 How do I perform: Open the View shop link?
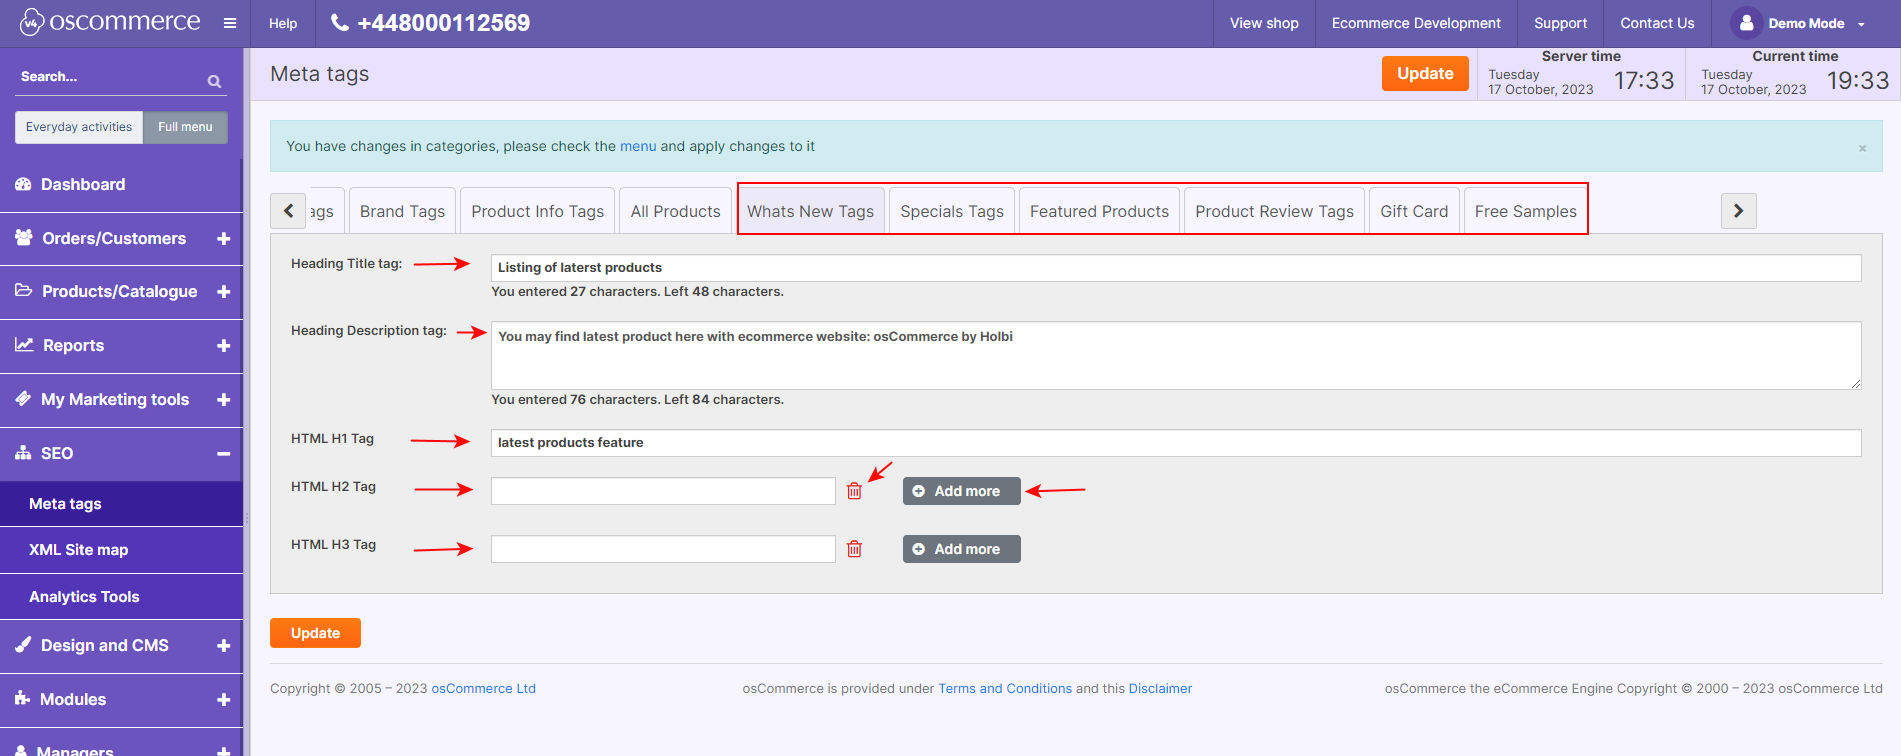tap(1264, 23)
